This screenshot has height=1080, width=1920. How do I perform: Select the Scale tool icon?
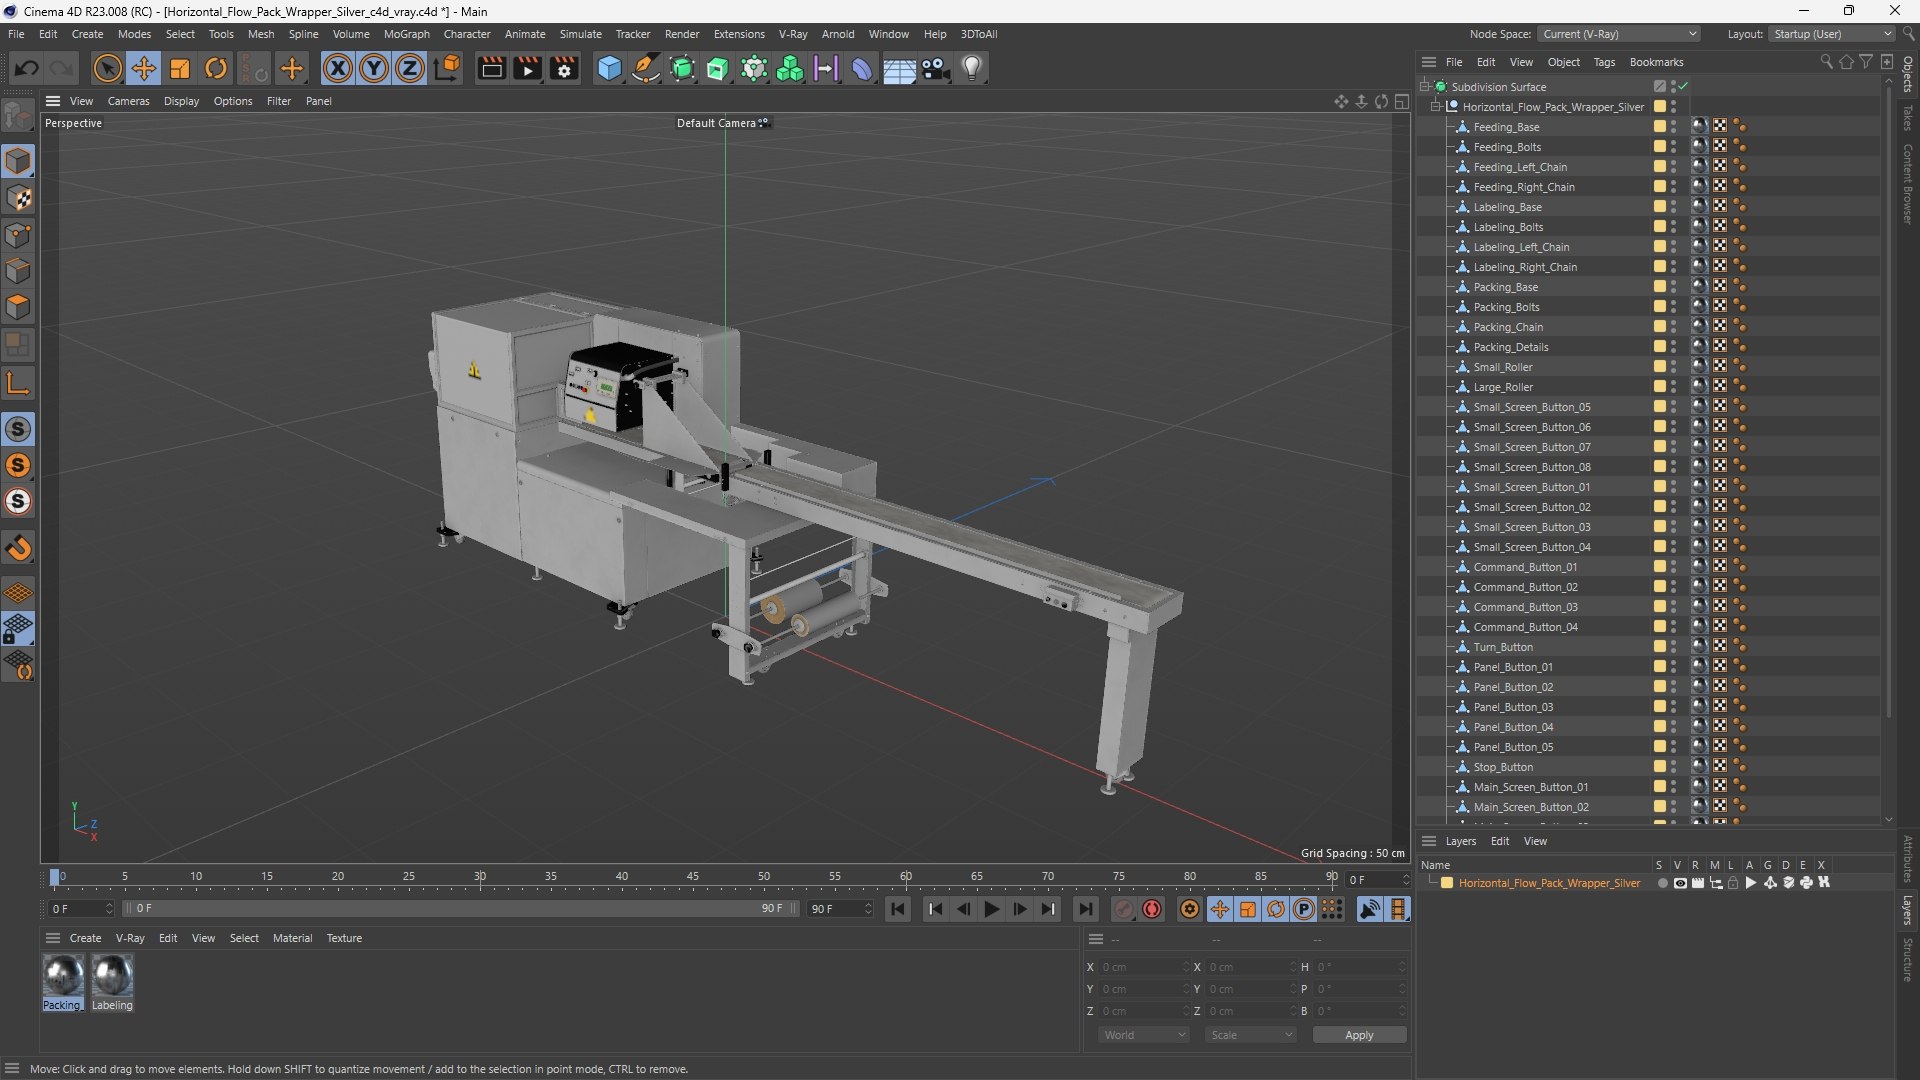(x=180, y=68)
